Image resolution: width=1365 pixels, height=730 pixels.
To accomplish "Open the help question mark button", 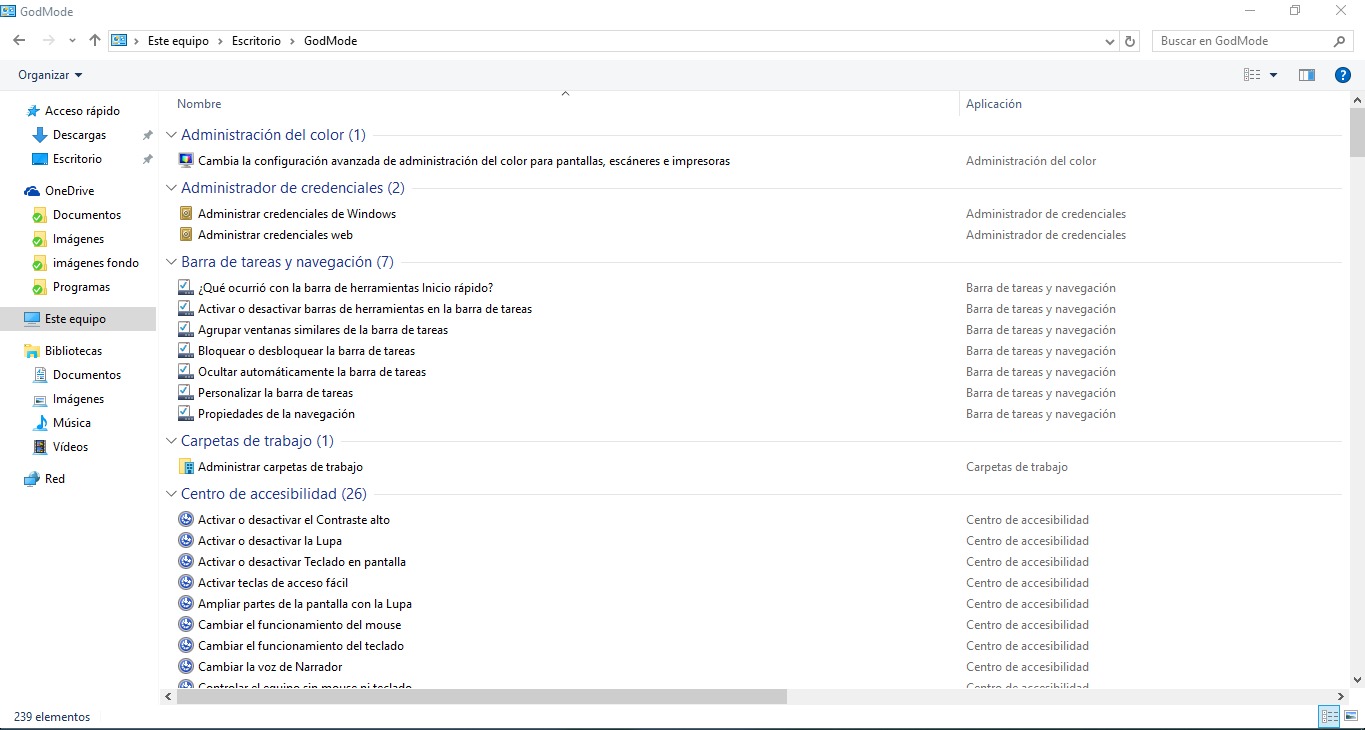I will (1343, 75).
